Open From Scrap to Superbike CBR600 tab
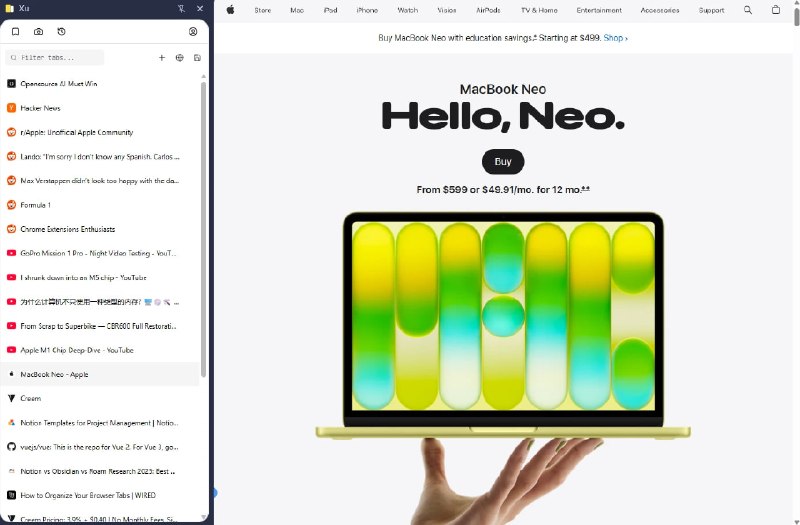The width and height of the screenshot is (800, 525). coord(100,326)
